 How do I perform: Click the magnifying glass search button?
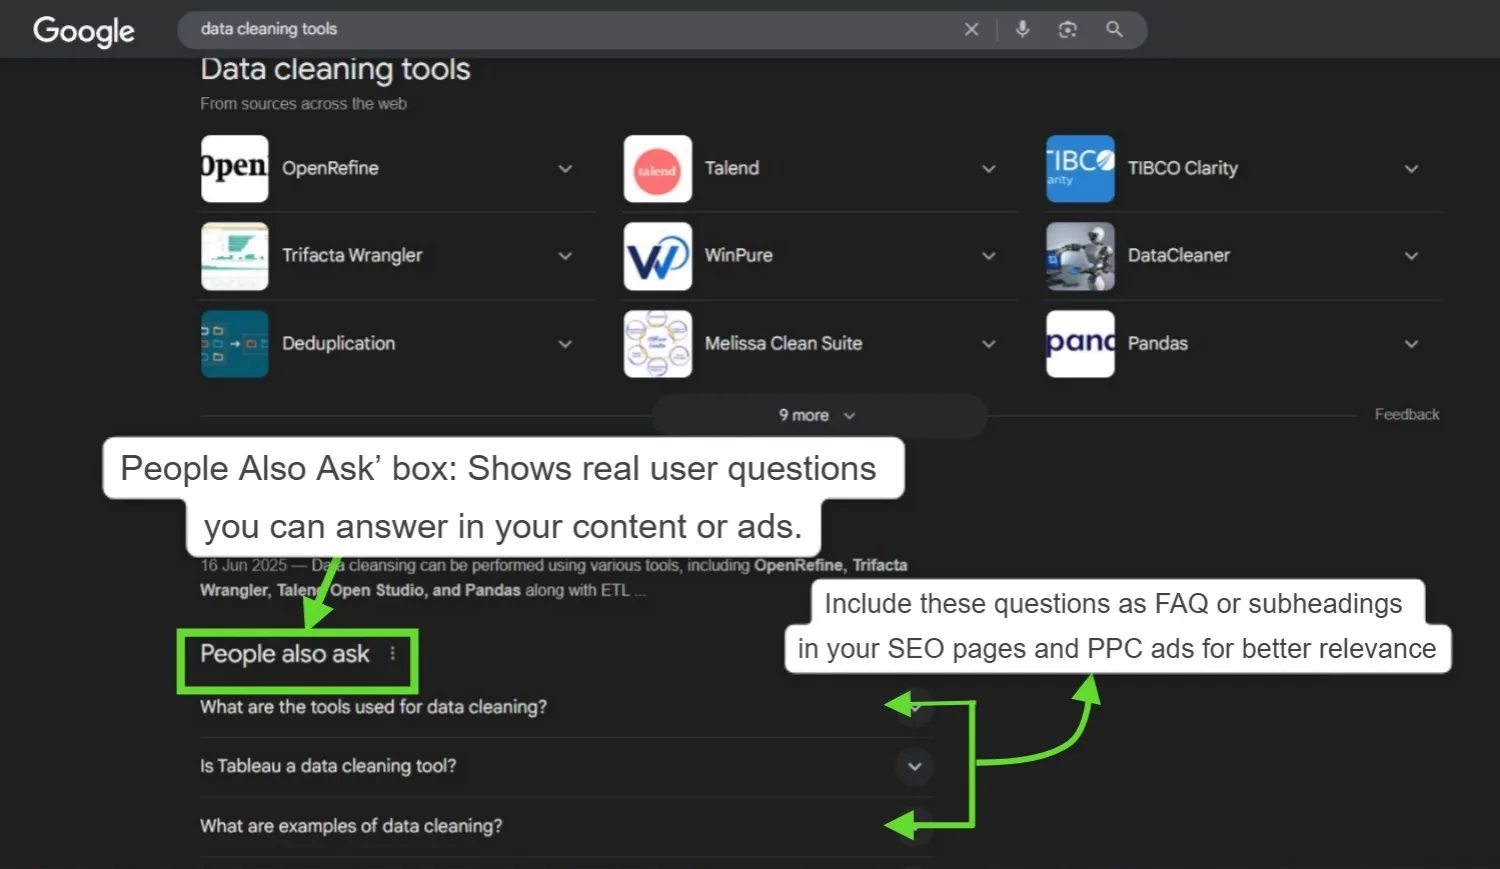(x=1114, y=30)
